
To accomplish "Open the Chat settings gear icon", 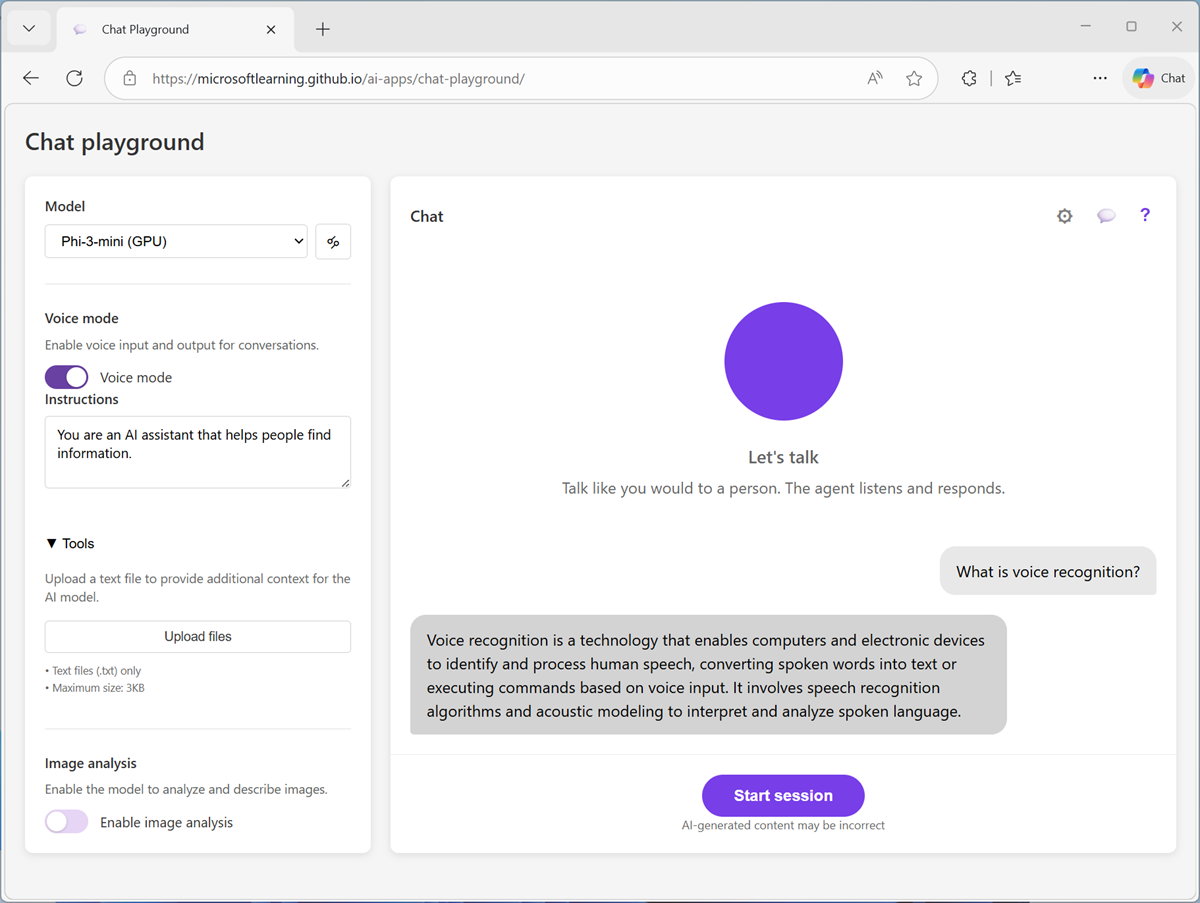I will coord(1064,215).
